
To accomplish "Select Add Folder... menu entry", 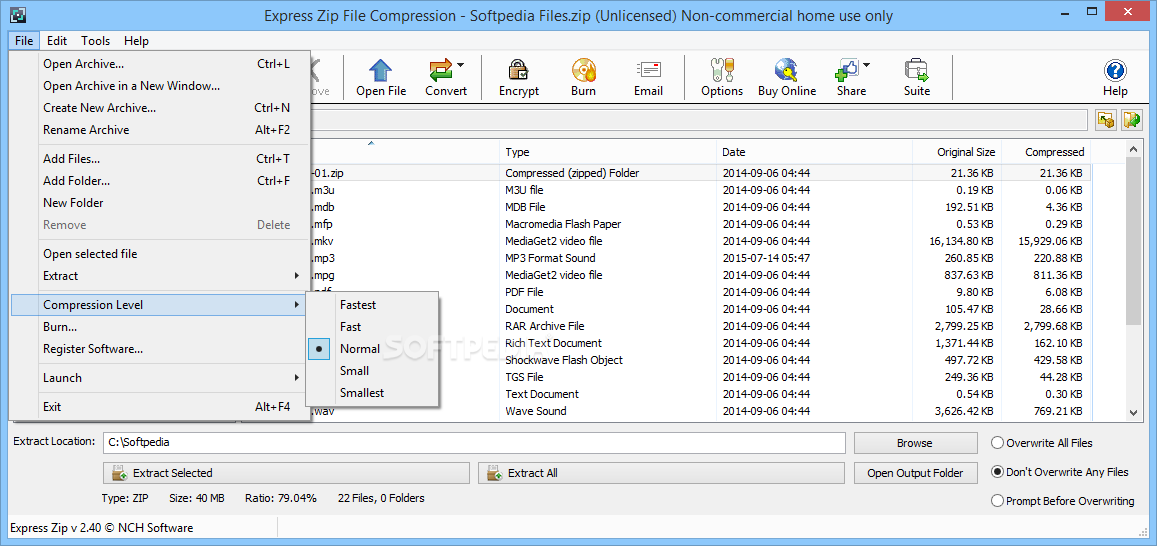I will pos(159,181).
